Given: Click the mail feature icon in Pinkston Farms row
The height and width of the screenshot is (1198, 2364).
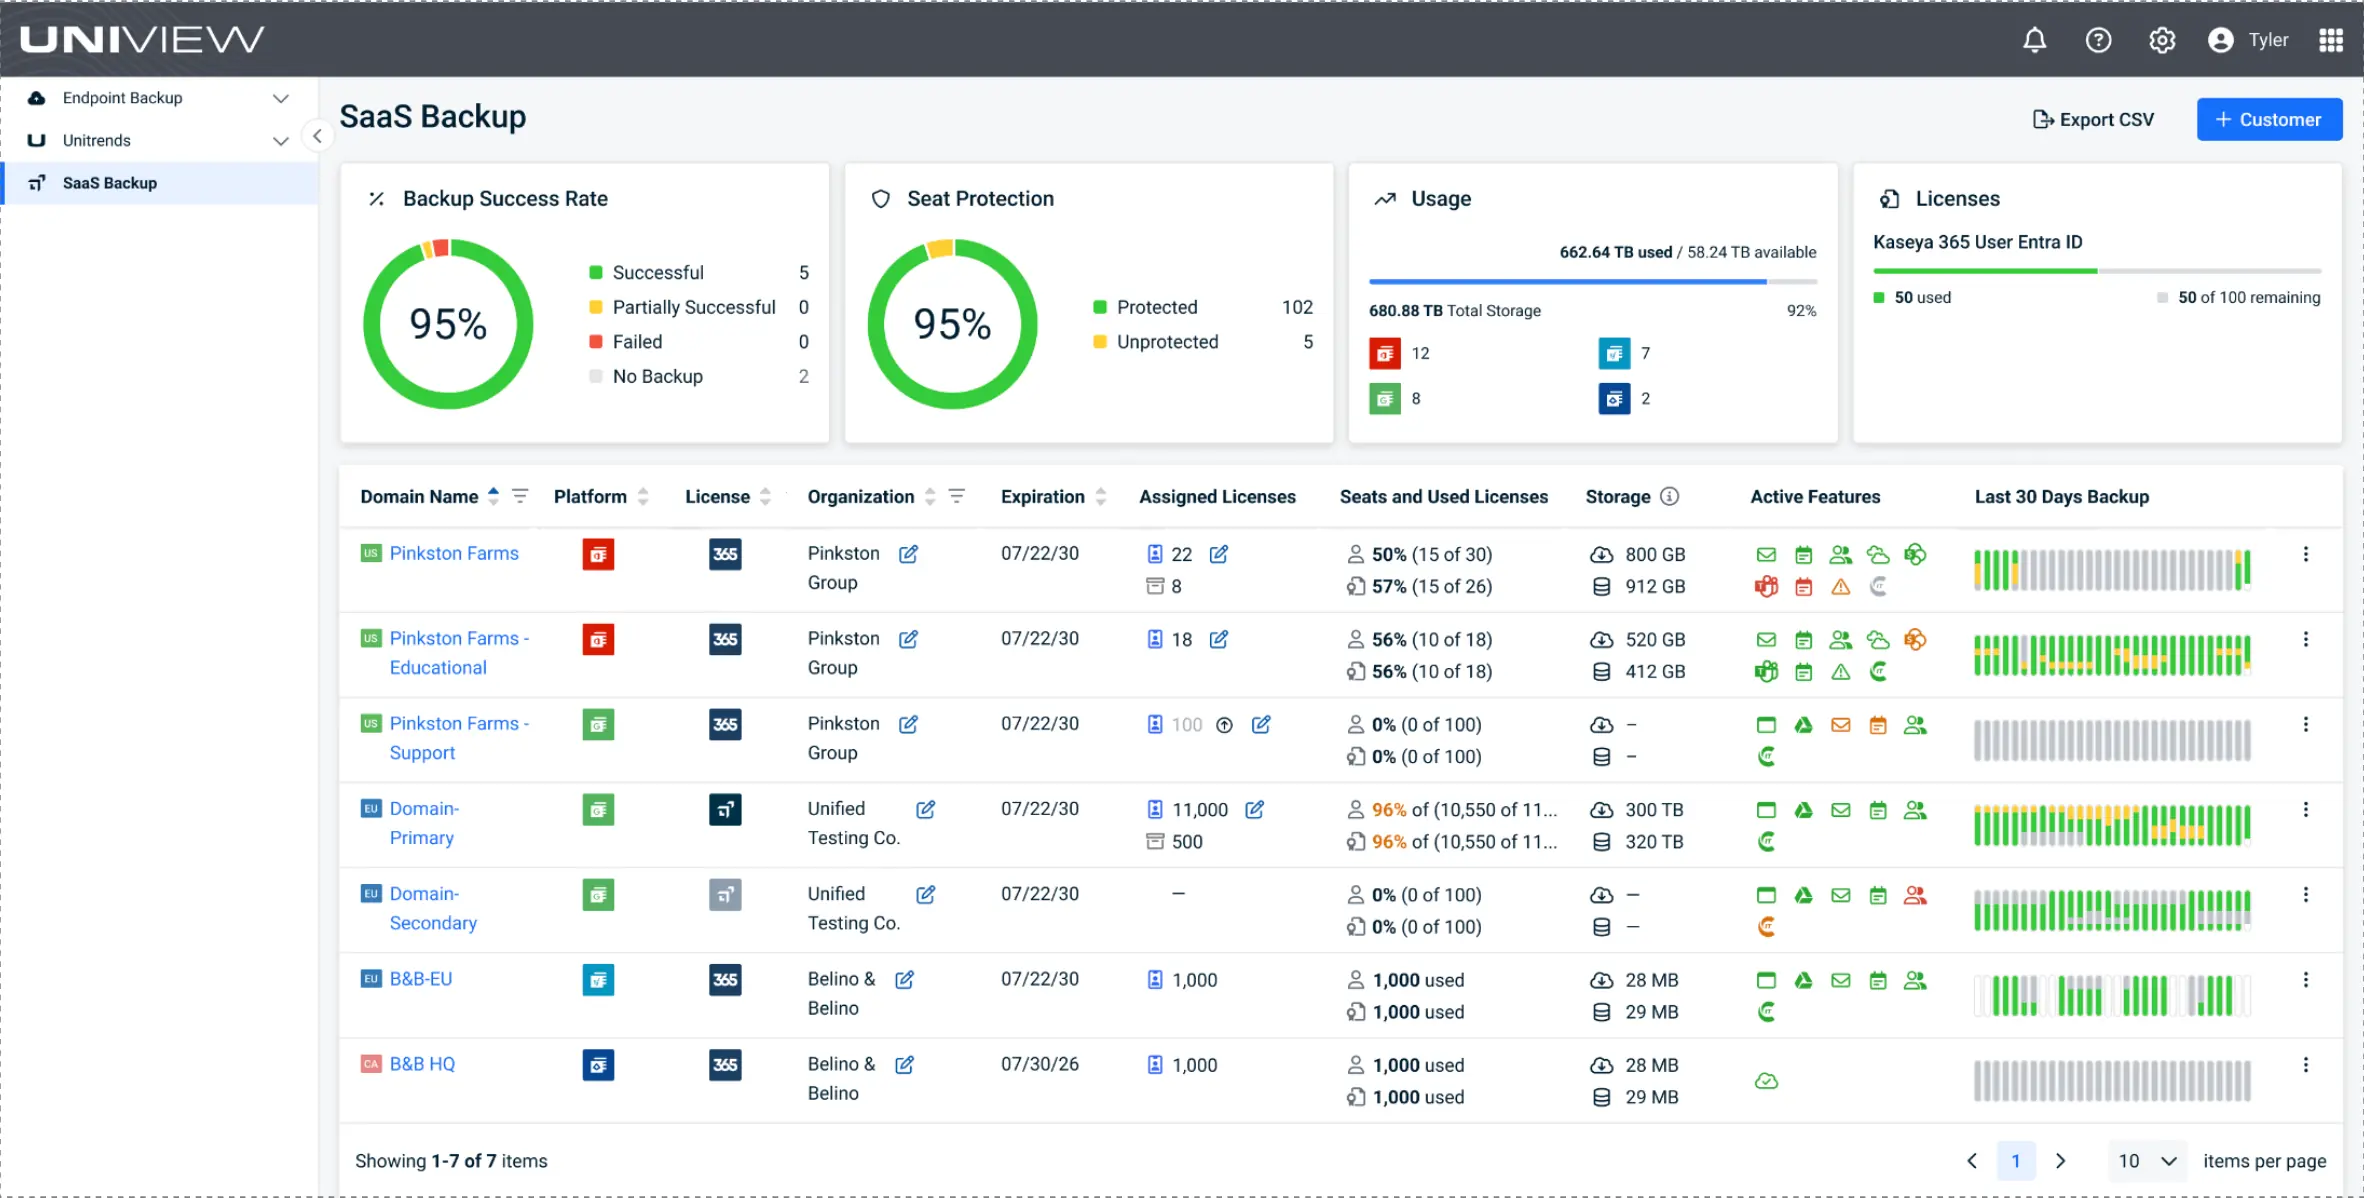Looking at the screenshot, I should coord(1766,554).
